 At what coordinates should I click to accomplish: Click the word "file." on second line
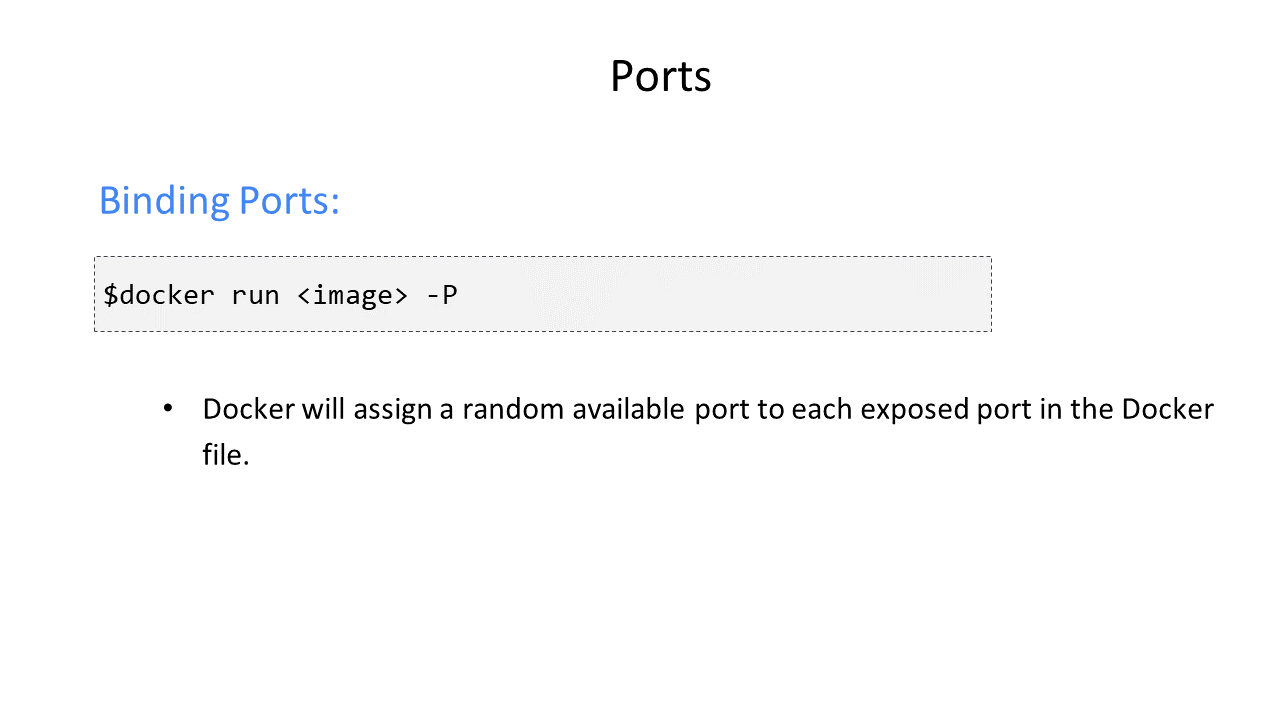coord(225,455)
